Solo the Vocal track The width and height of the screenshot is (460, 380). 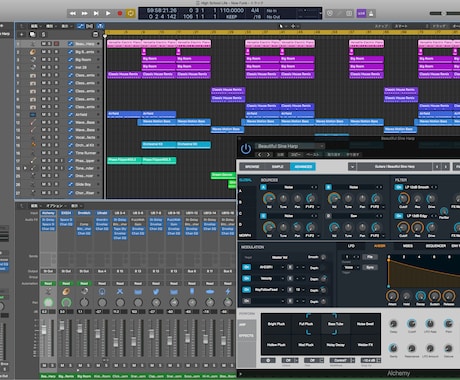pos(50,137)
